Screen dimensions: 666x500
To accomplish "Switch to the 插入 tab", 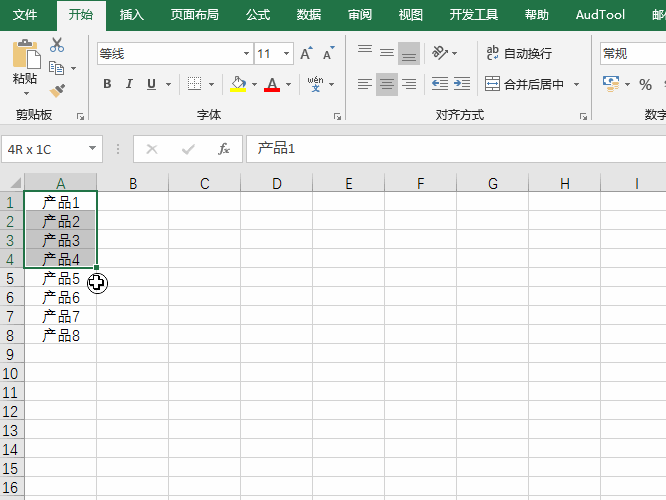I will 132,15.
